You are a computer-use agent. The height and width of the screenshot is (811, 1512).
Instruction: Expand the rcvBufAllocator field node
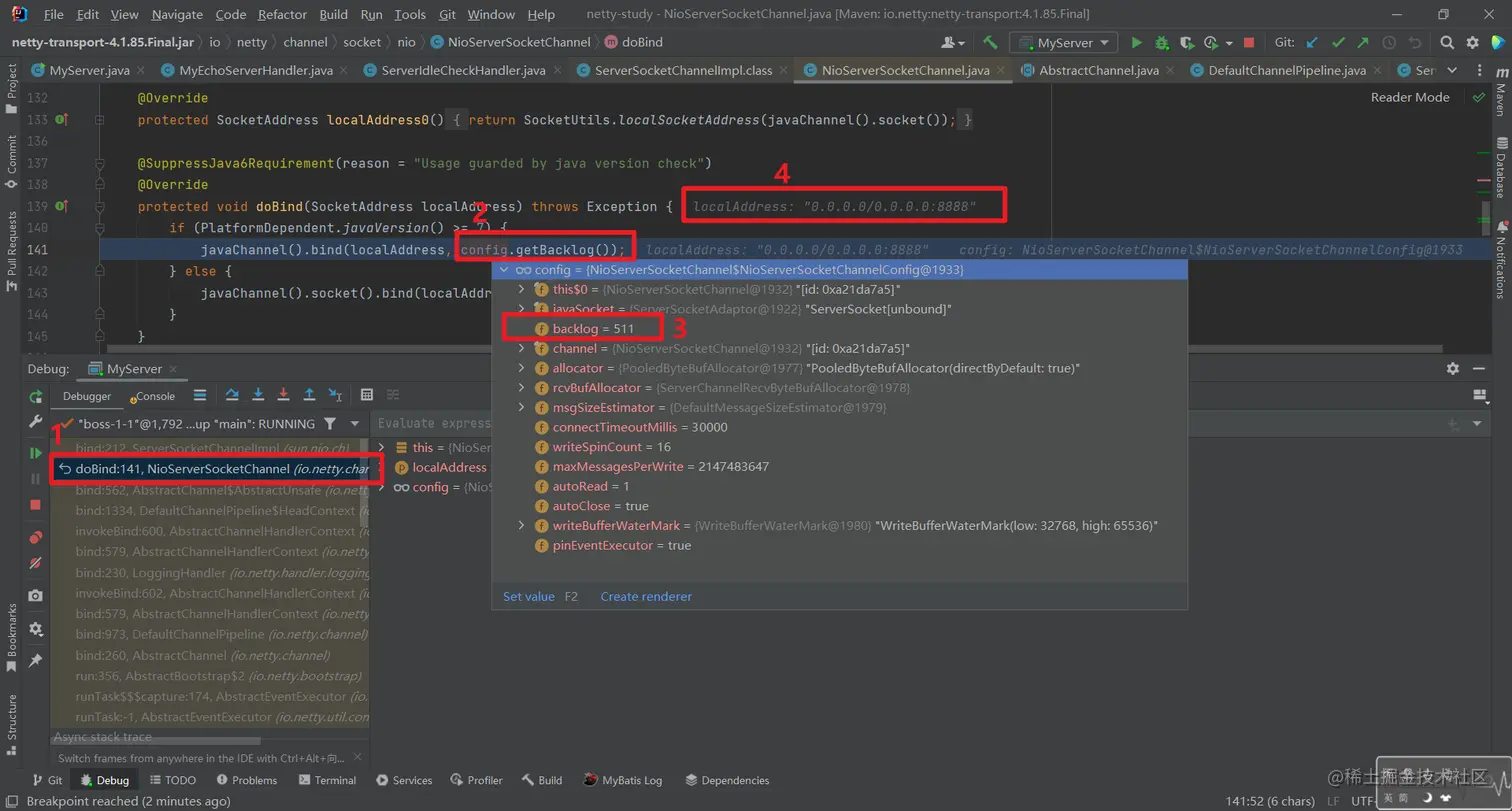(521, 388)
